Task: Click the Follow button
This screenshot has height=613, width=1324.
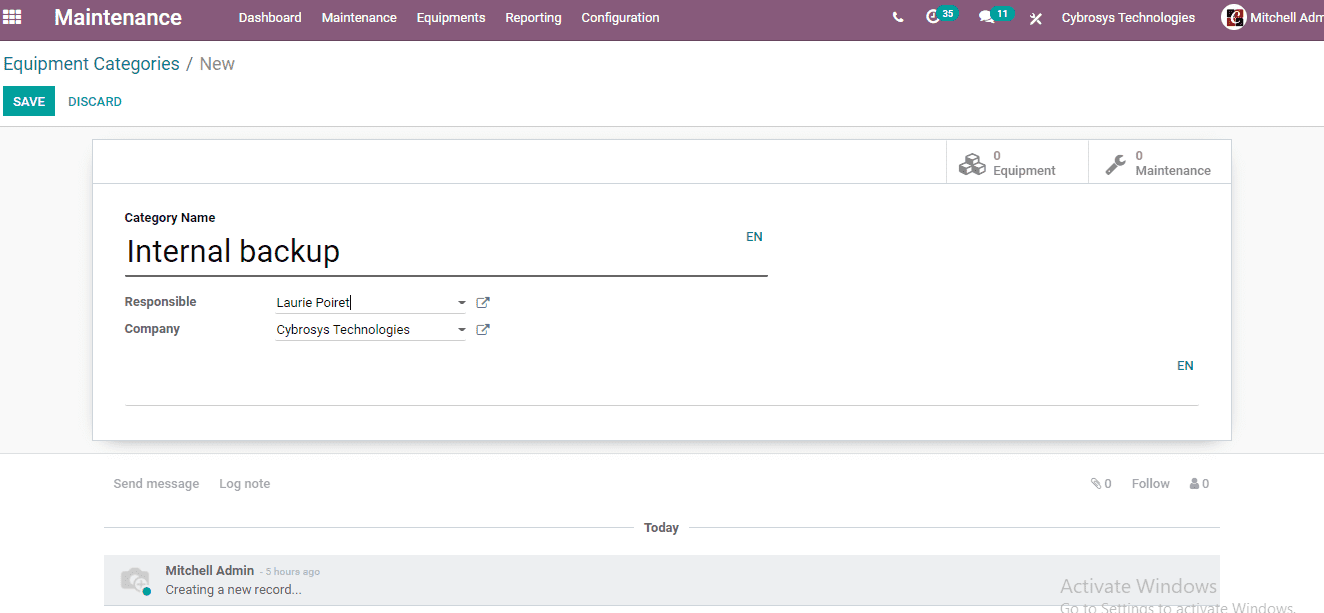Action: click(x=1151, y=484)
